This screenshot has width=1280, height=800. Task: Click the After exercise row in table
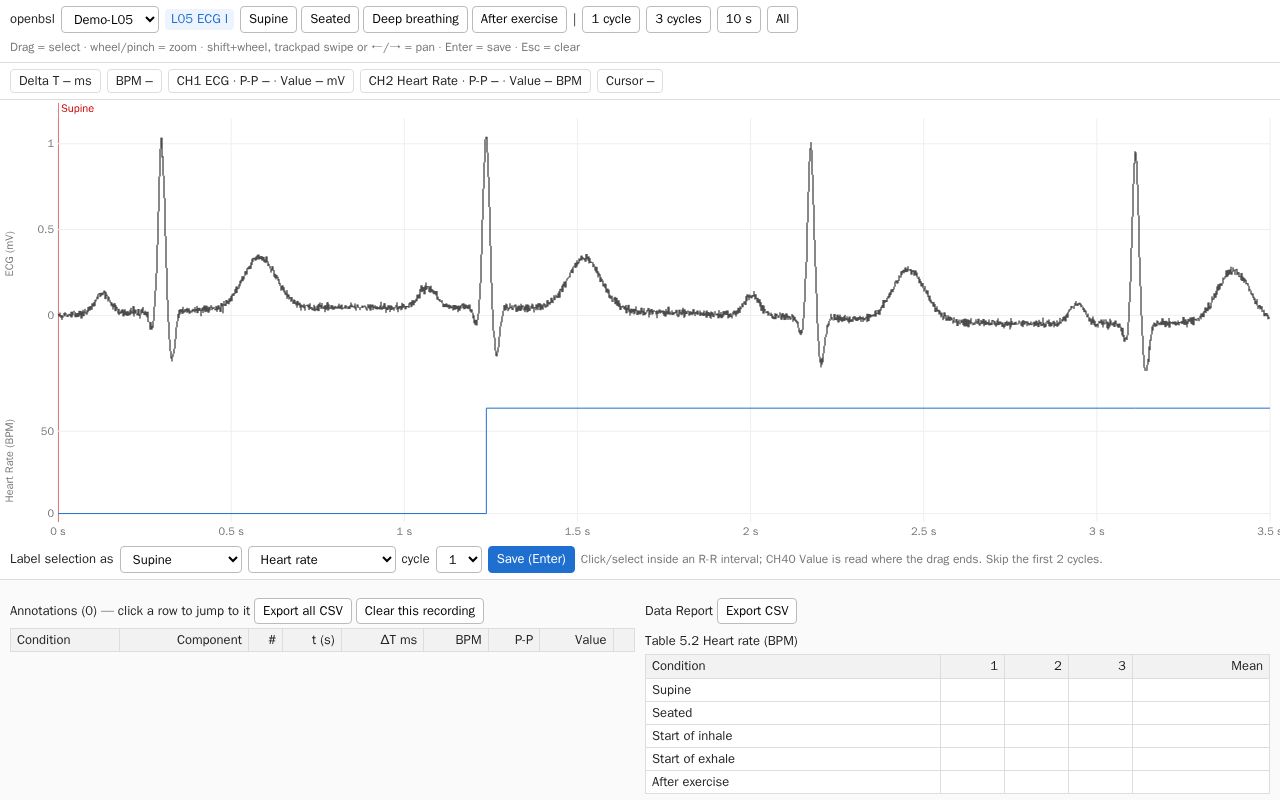[957, 782]
